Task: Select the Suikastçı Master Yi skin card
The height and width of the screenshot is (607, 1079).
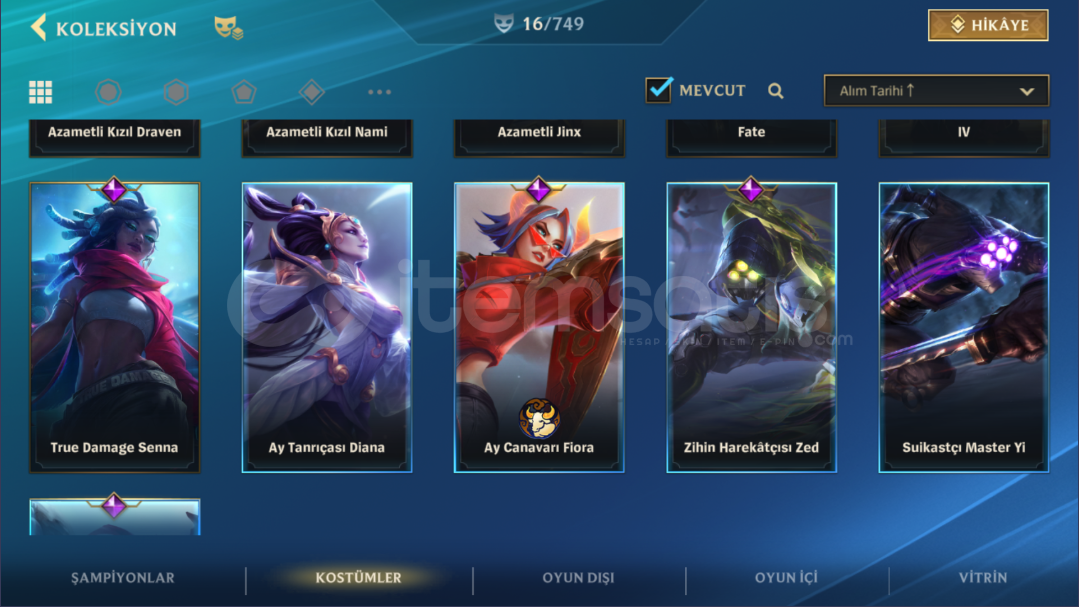Action: pos(963,328)
